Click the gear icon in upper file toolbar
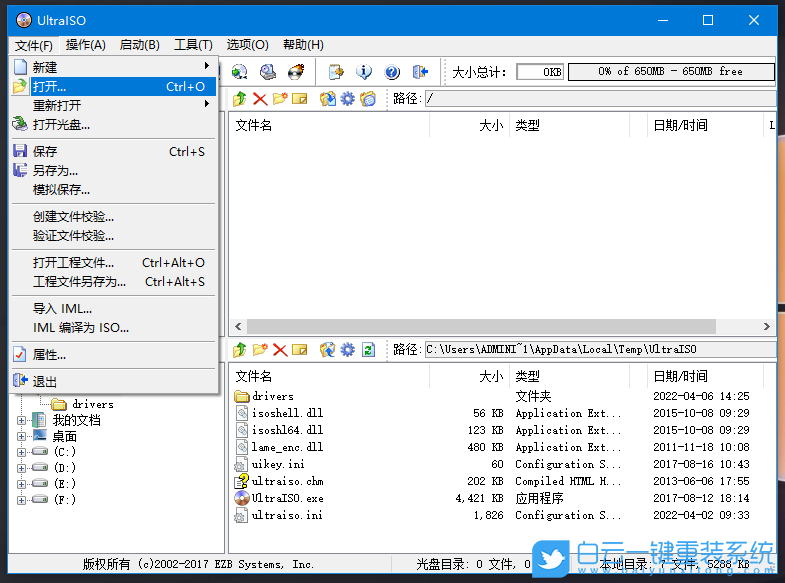This screenshot has width=785, height=583. 347,98
